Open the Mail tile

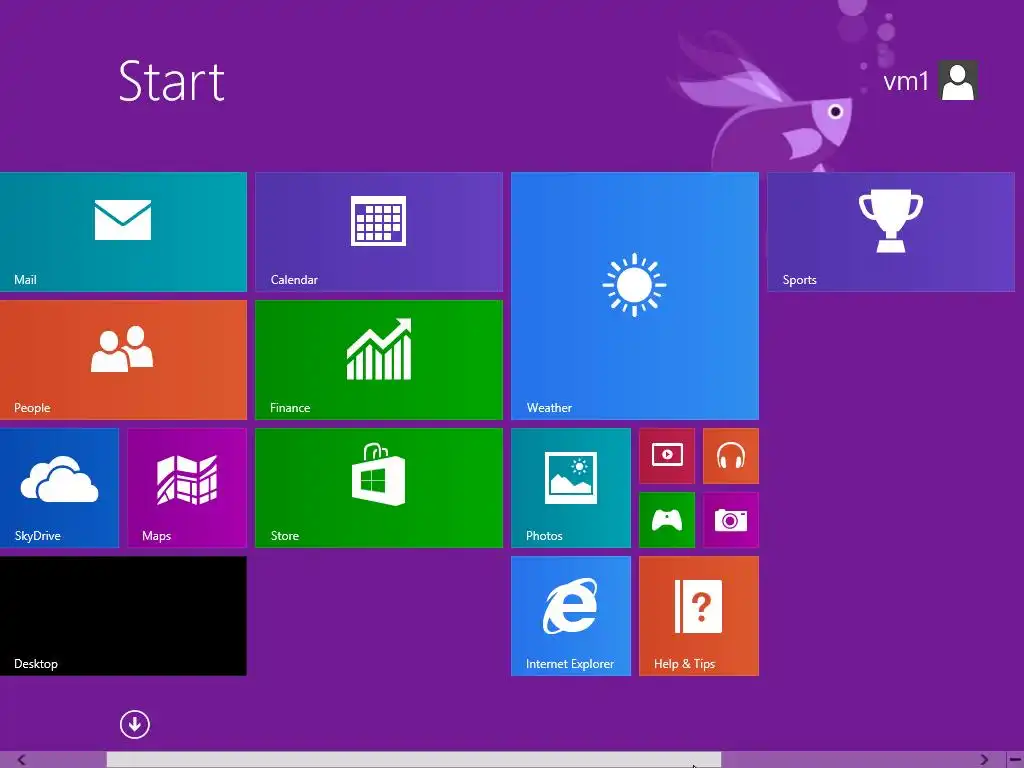(x=123, y=232)
